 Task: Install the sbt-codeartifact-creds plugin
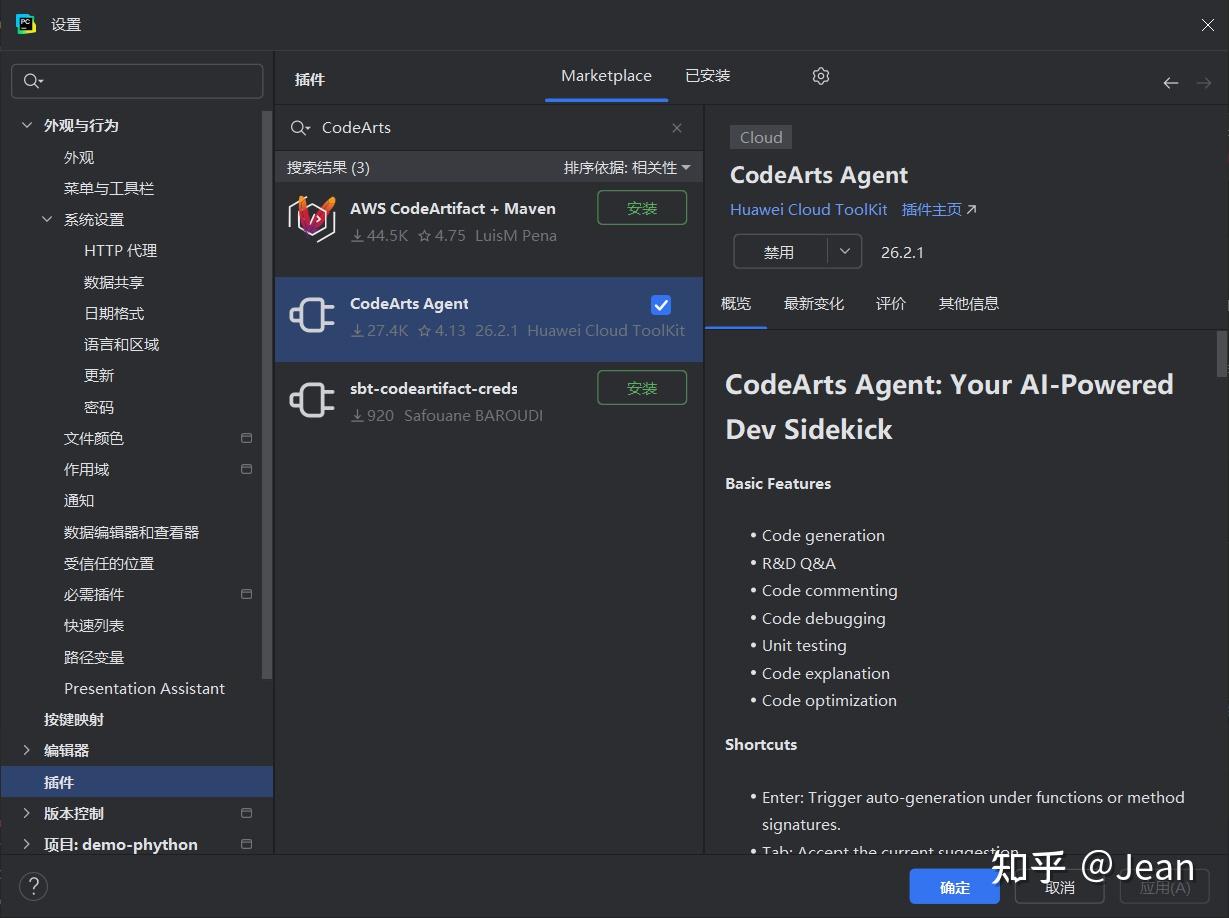(642, 388)
